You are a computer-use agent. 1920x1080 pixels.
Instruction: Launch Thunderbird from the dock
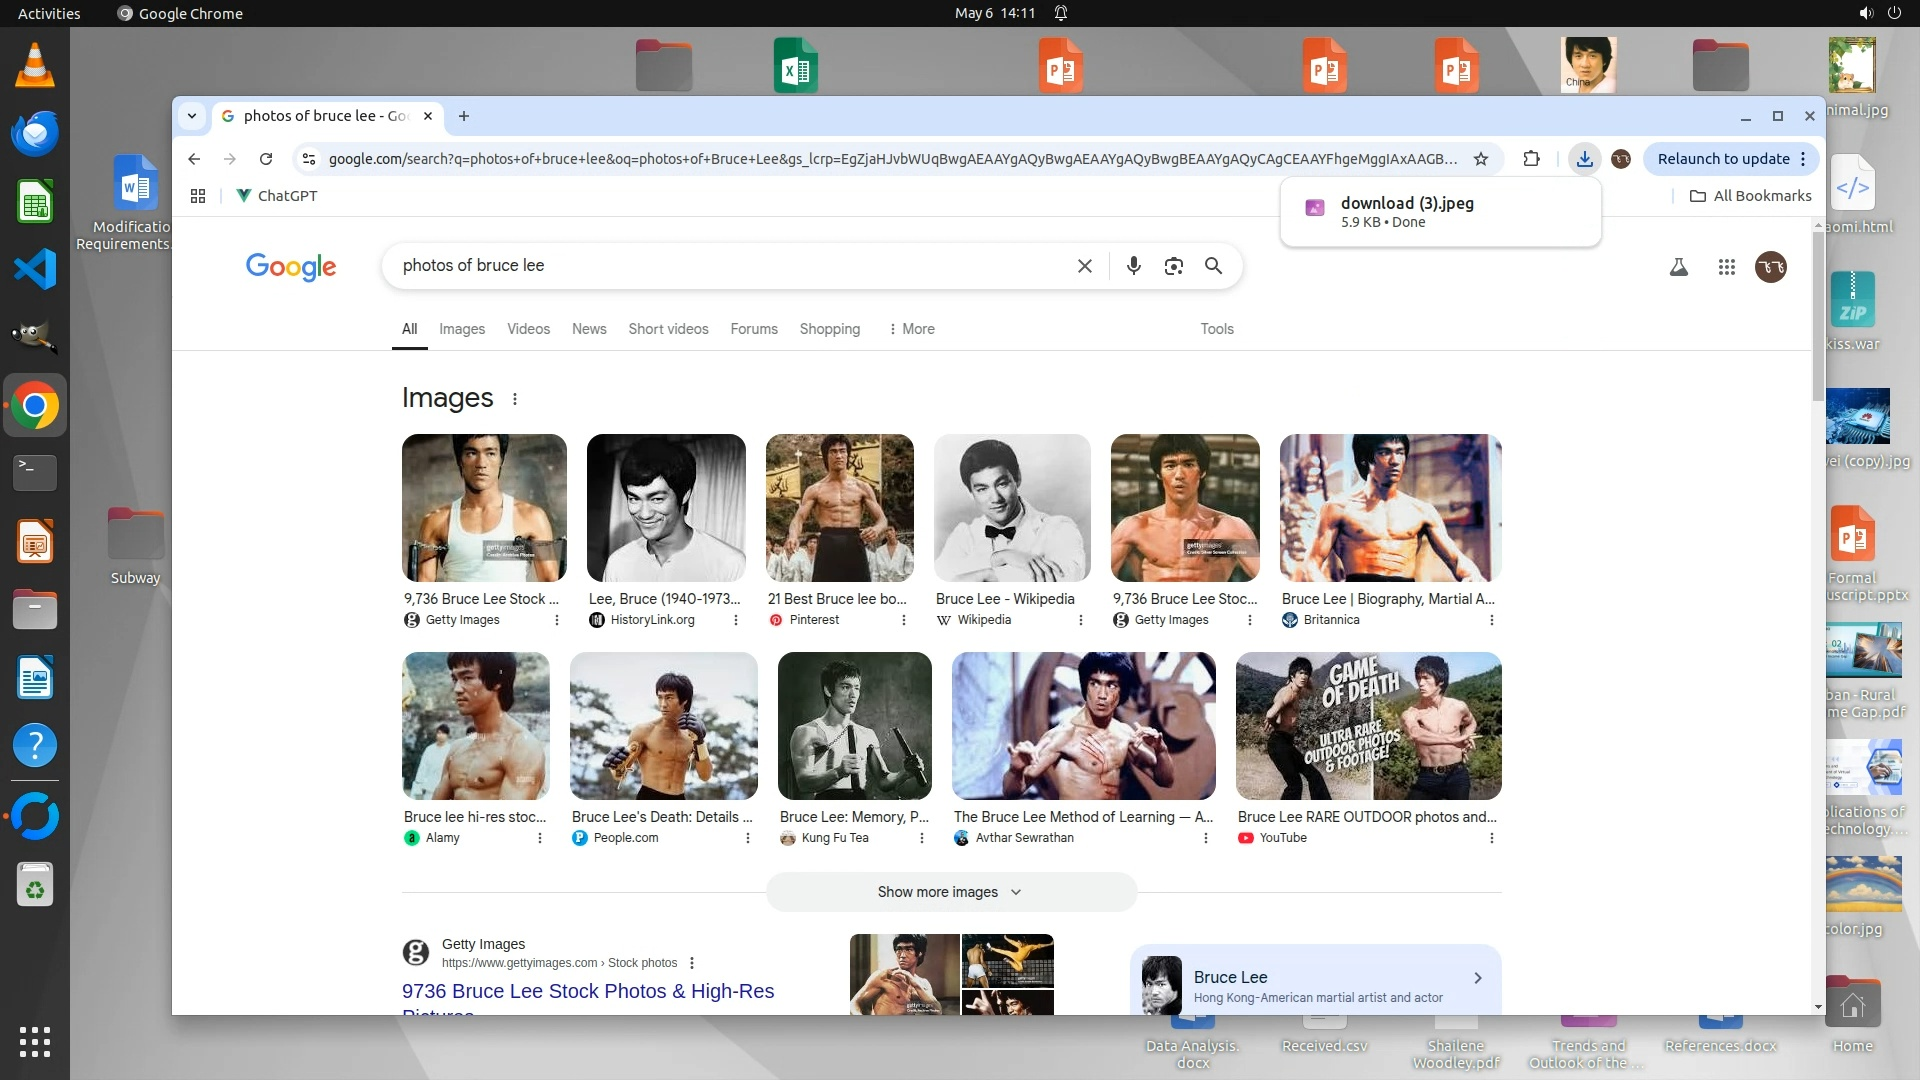click(x=35, y=133)
